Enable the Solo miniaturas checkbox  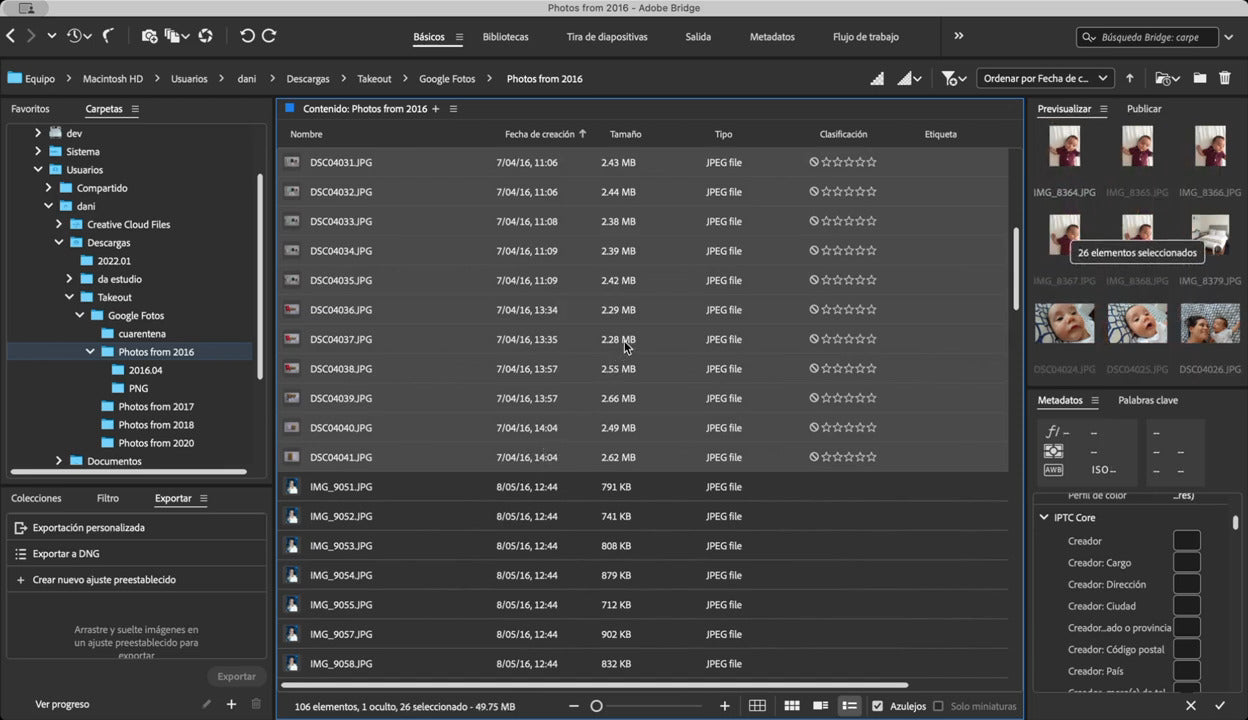coord(938,706)
